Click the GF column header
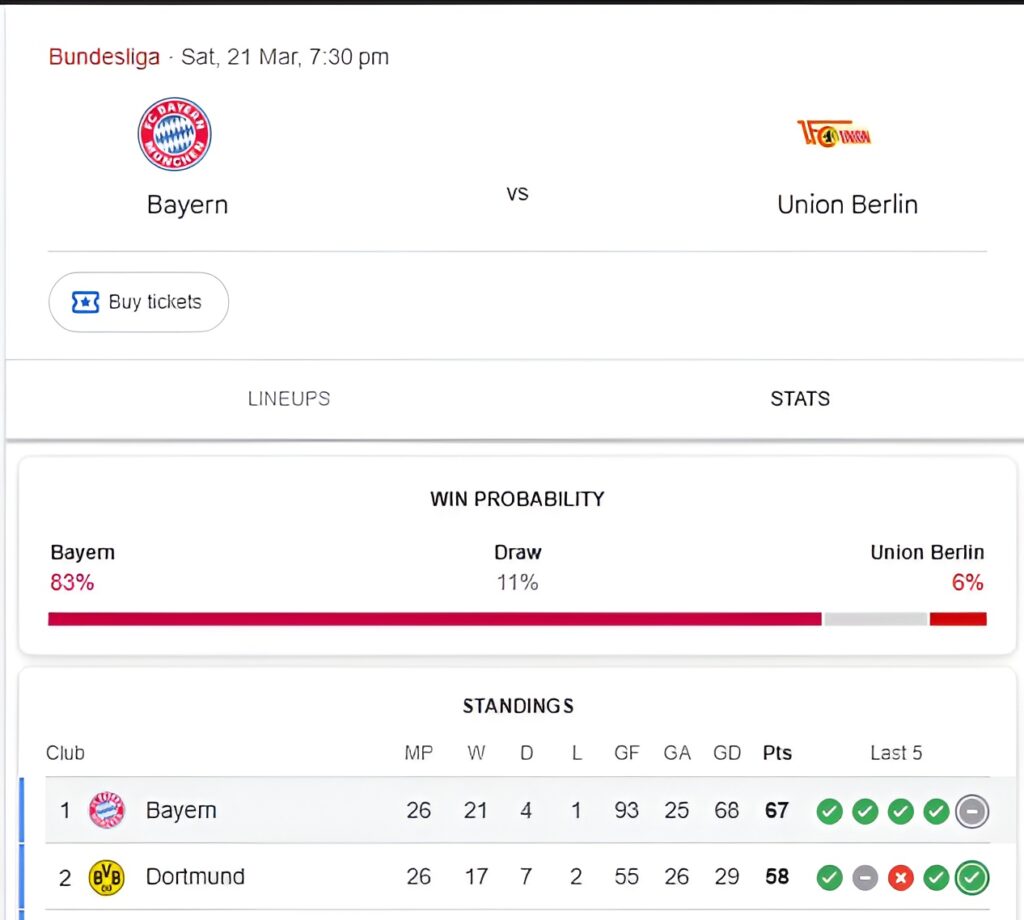Screen dimensions: 1024x920 [x=627, y=753]
